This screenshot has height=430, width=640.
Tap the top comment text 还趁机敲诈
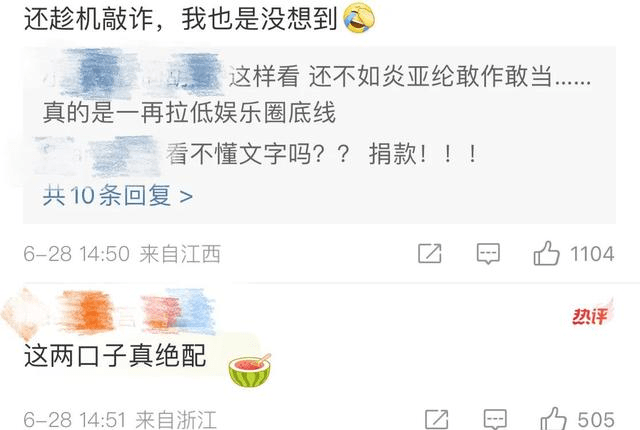pos(180,19)
